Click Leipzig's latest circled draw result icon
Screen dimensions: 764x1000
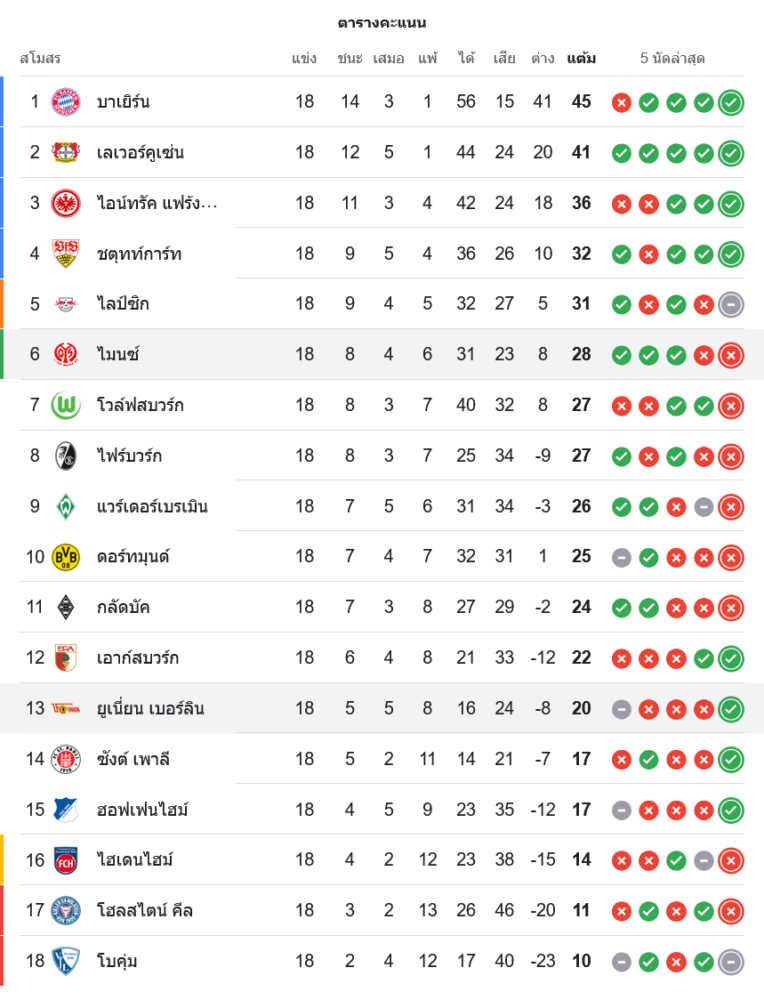click(x=731, y=304)
